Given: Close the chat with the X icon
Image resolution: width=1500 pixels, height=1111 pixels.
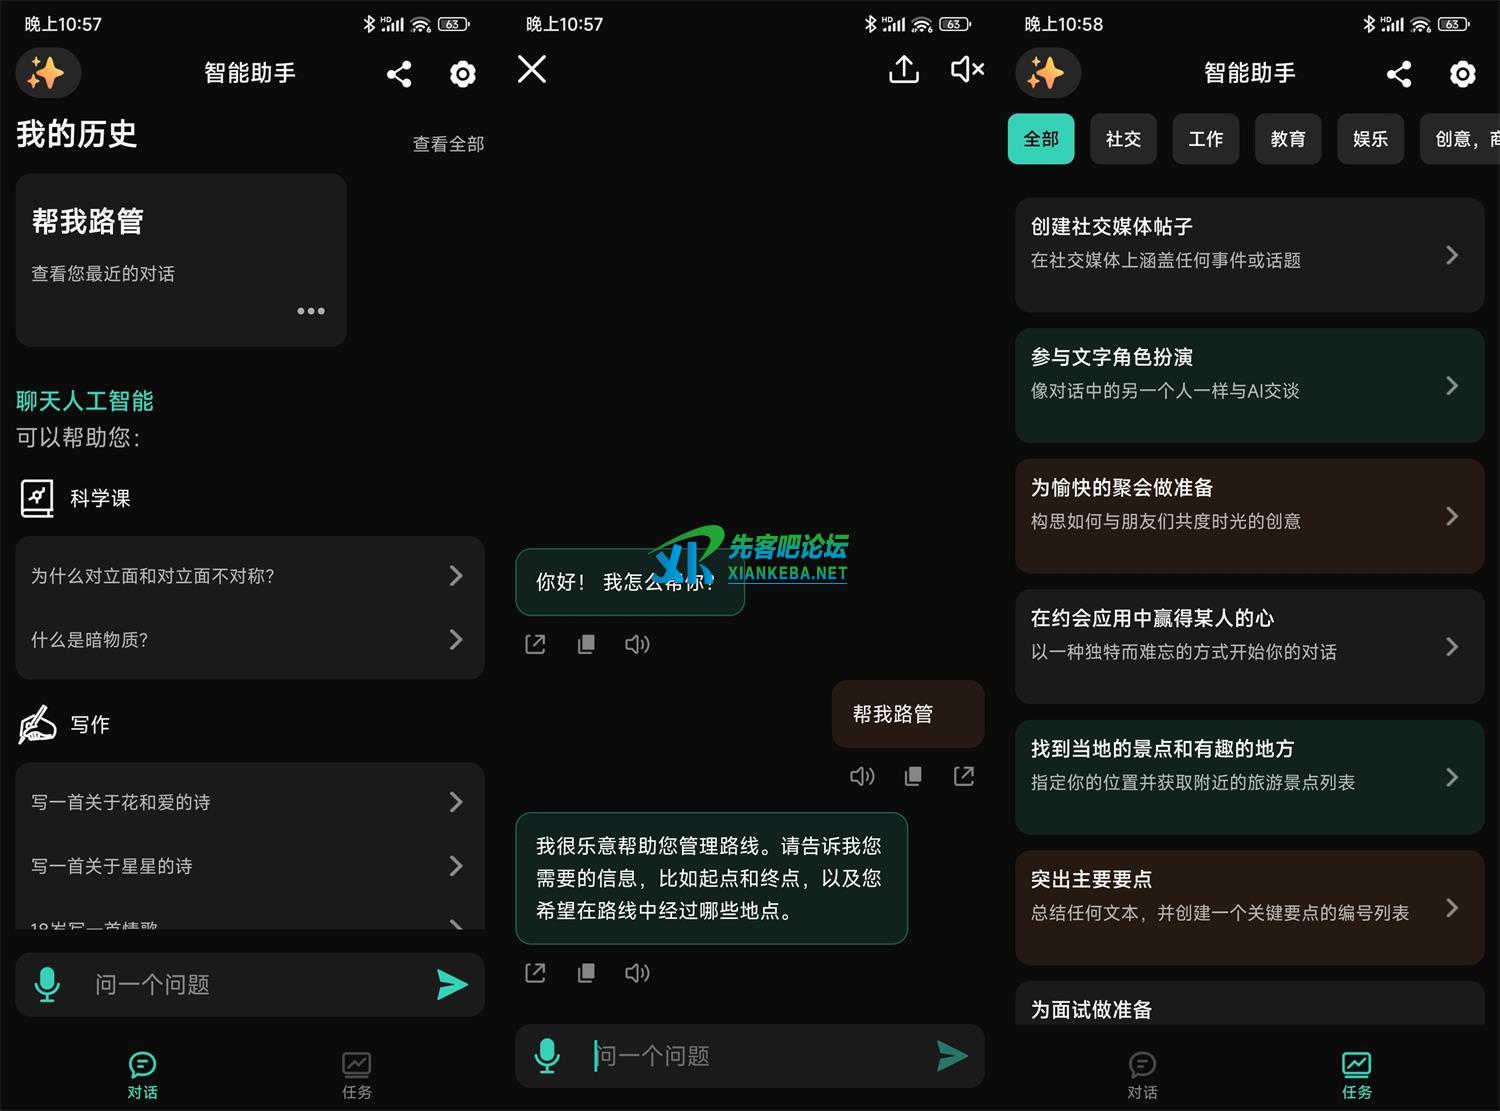Looking at the screenshot, I should (x=532, y=69).
